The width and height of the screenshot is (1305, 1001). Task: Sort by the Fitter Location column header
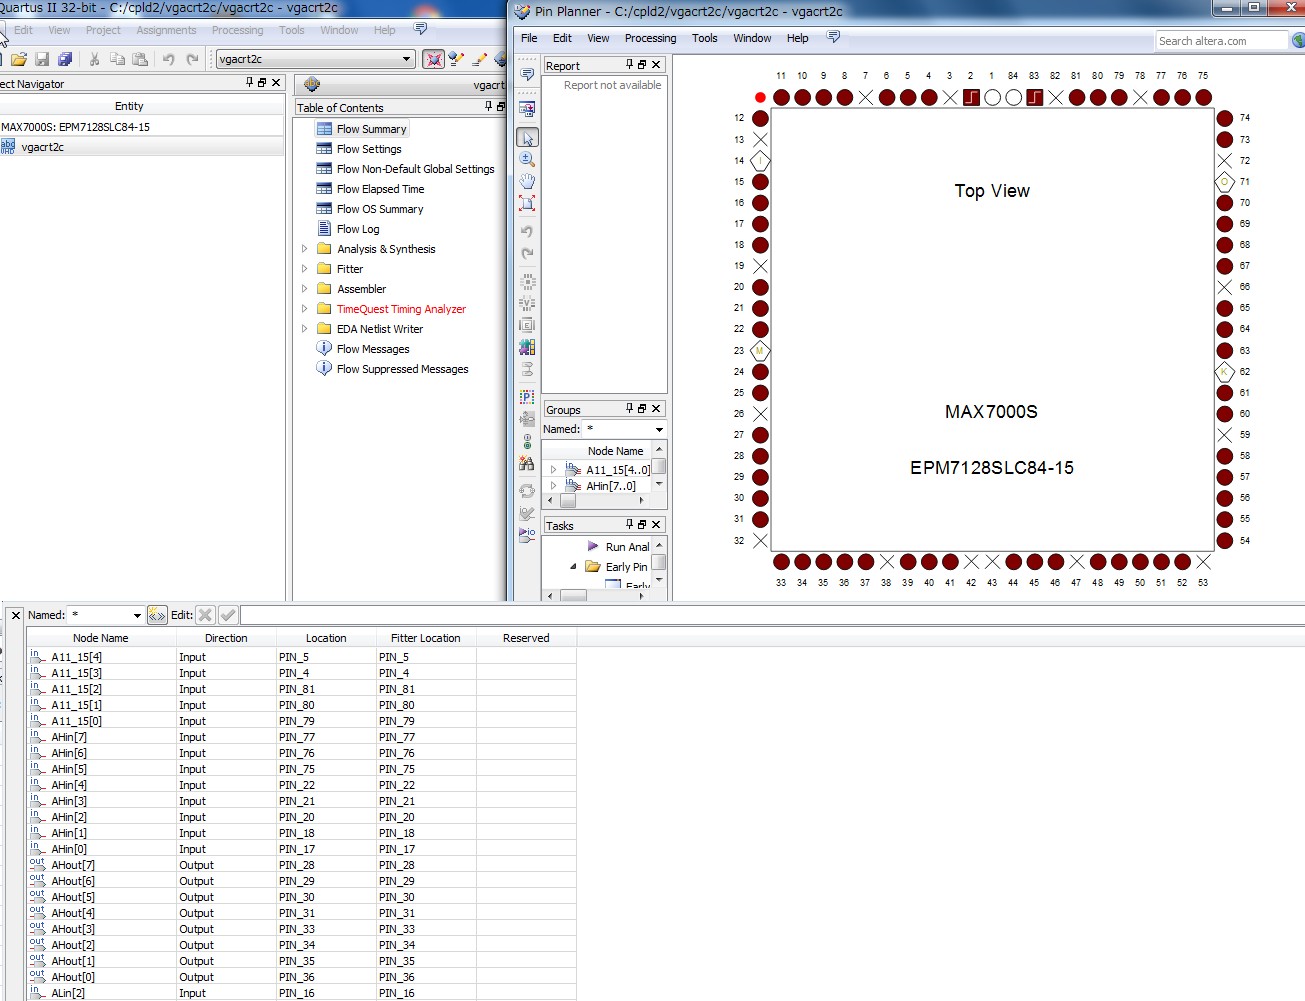click(x=426, y=638)
